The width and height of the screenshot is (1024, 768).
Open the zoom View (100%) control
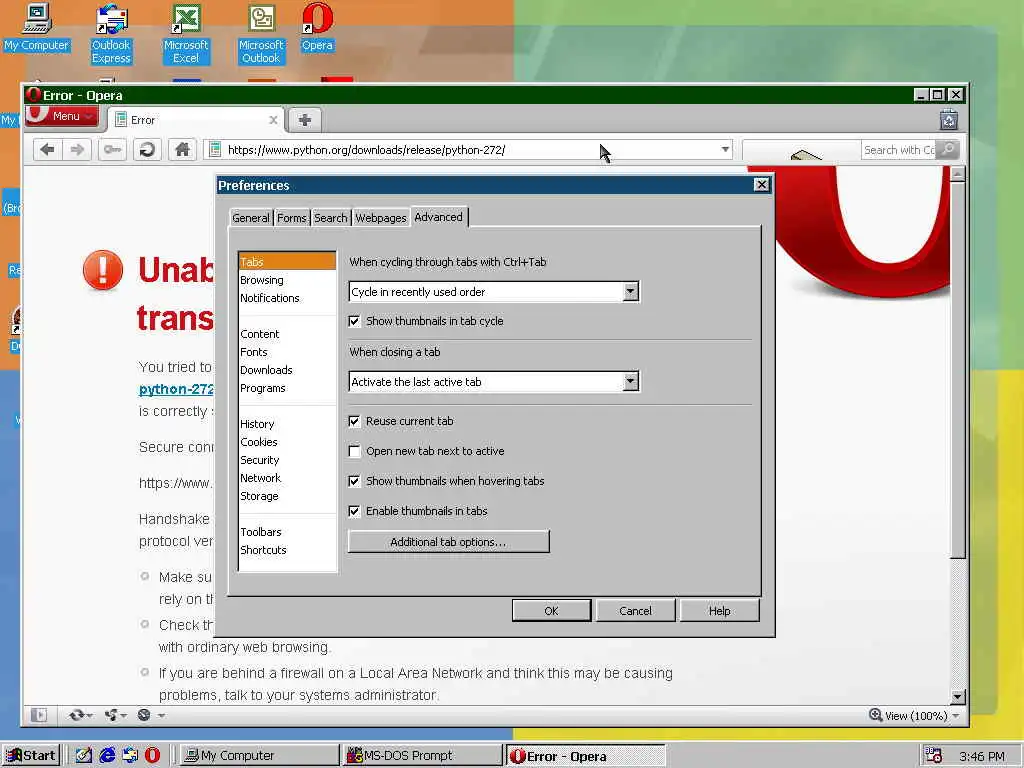[914, 716]
